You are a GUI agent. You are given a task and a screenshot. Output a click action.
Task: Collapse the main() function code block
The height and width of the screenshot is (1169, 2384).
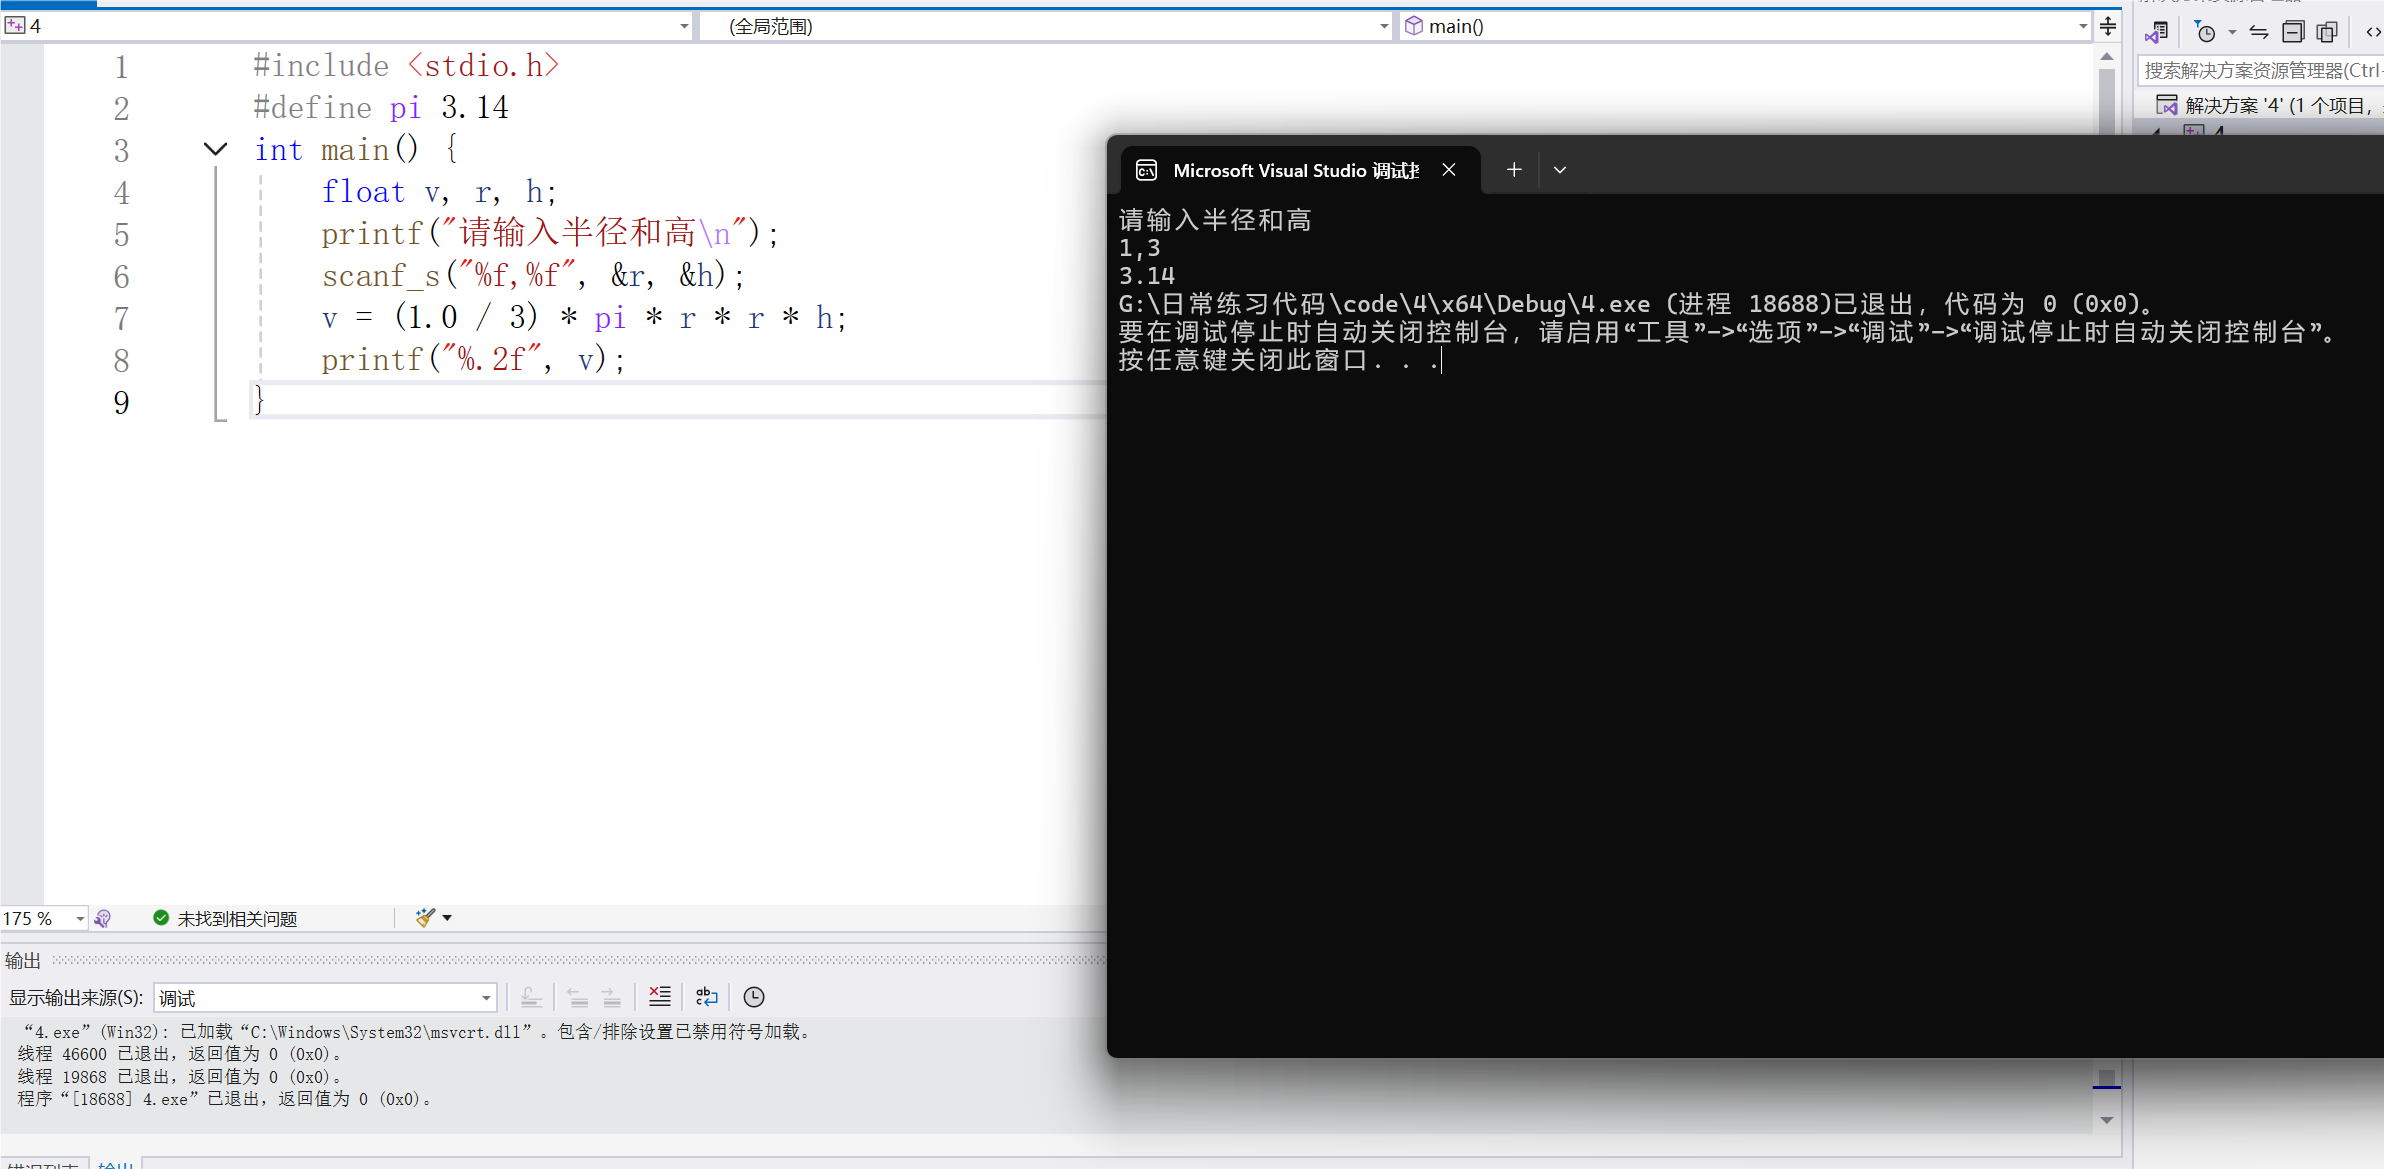tap(215, 150)
